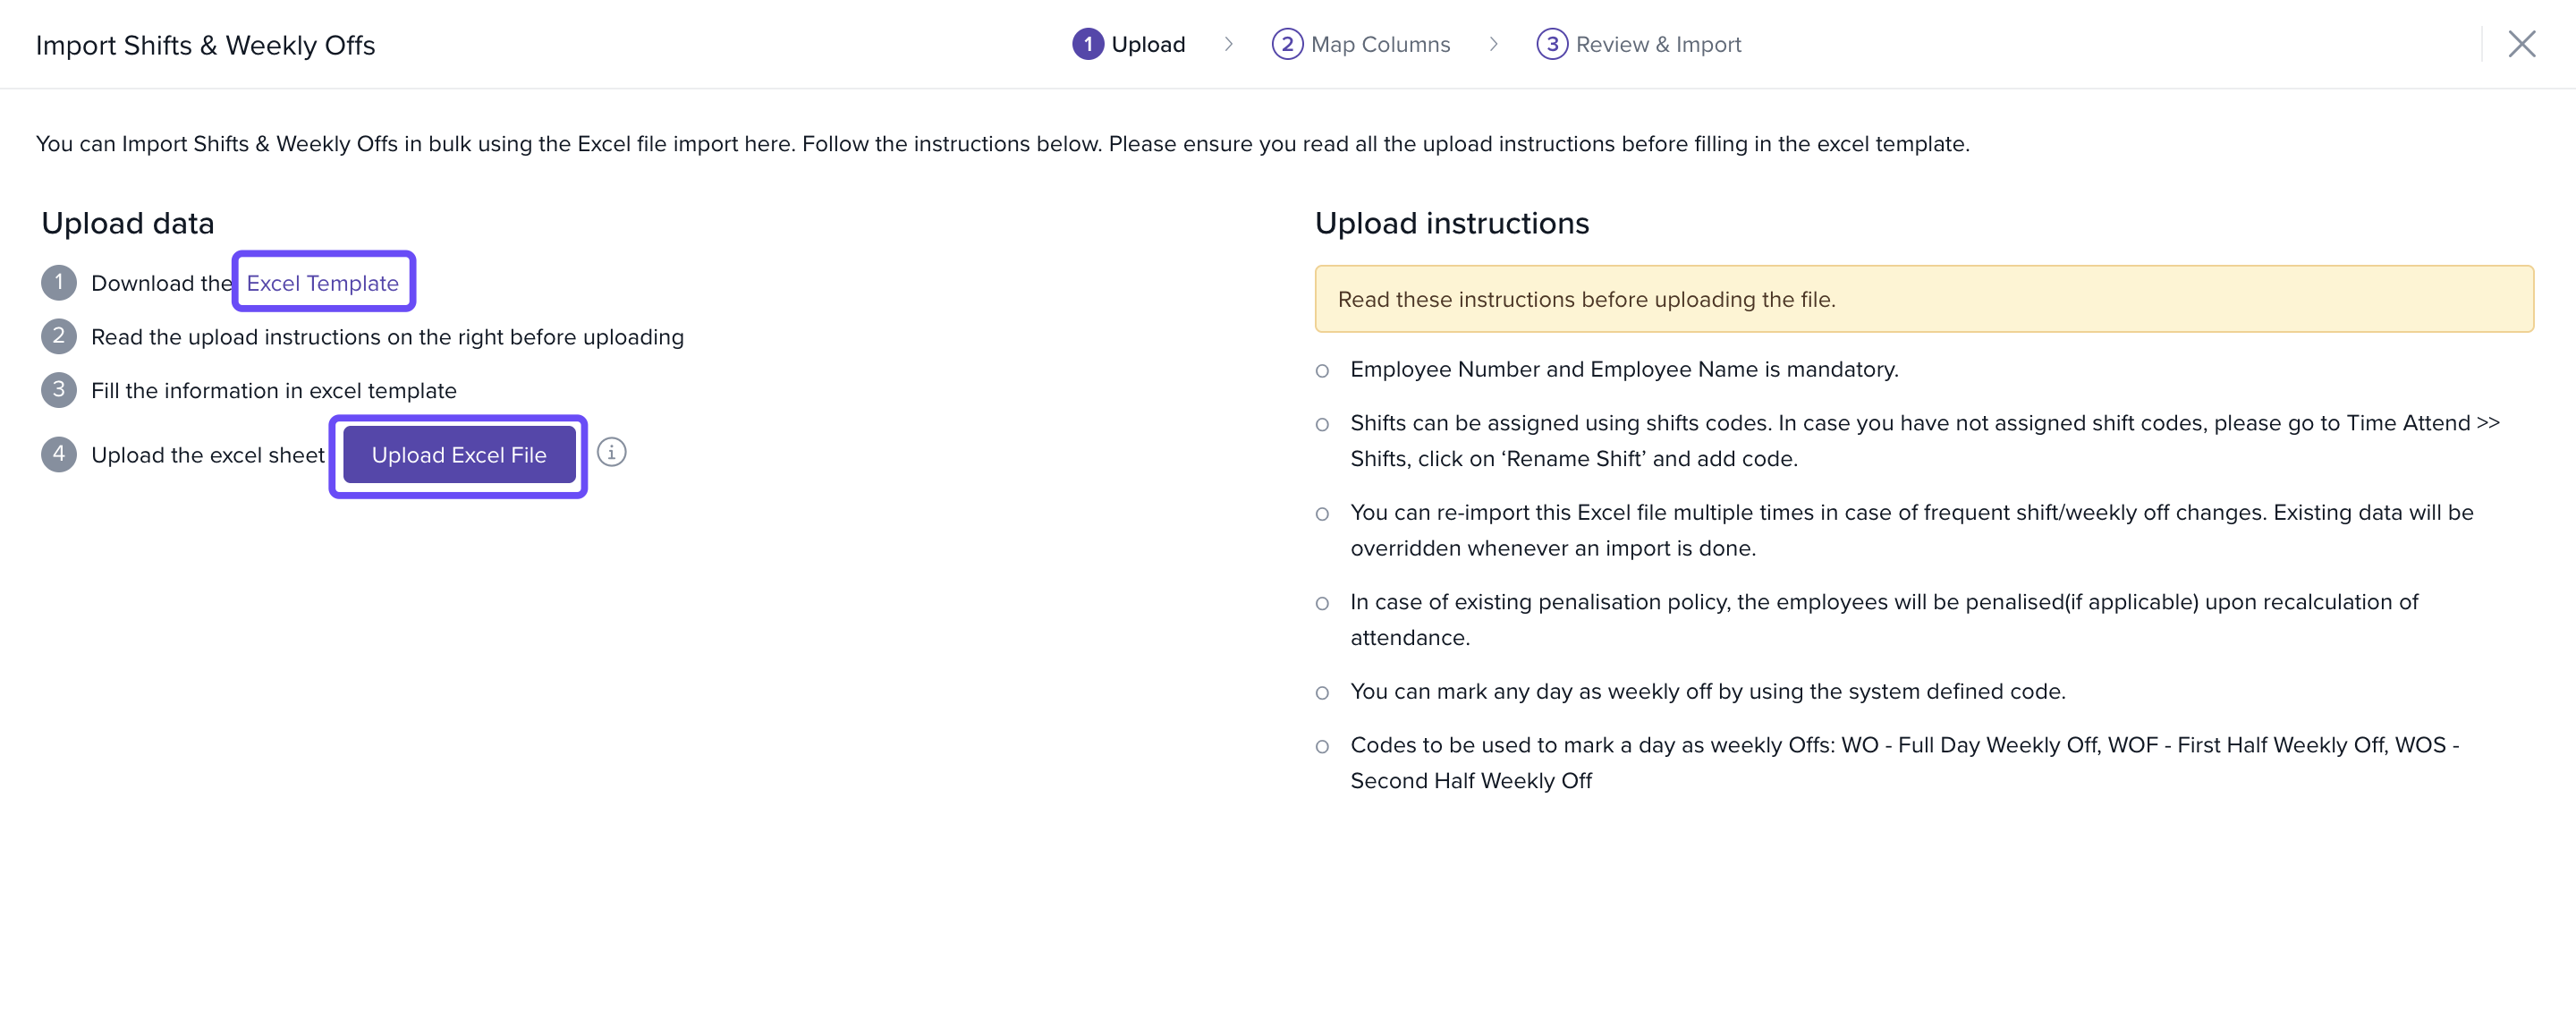Click the step 1 circle in the wizard header
Screen dimensions: 2576x1036
(1087, 44)
